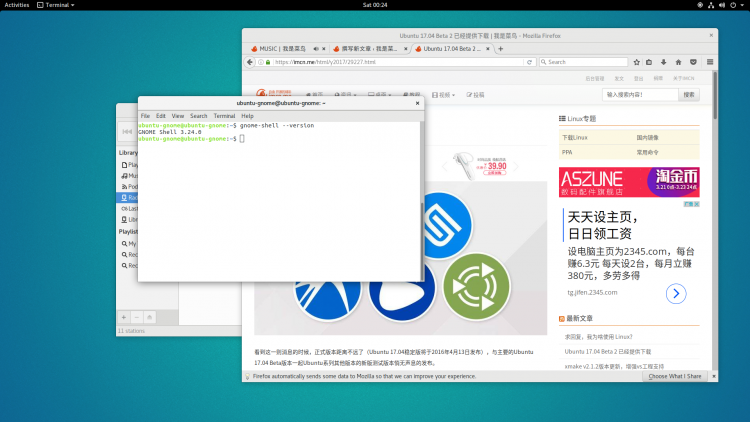This screenshot has width=750, height=422.
Task: Reload the page in the address bar
Action: tap(529, 62)
